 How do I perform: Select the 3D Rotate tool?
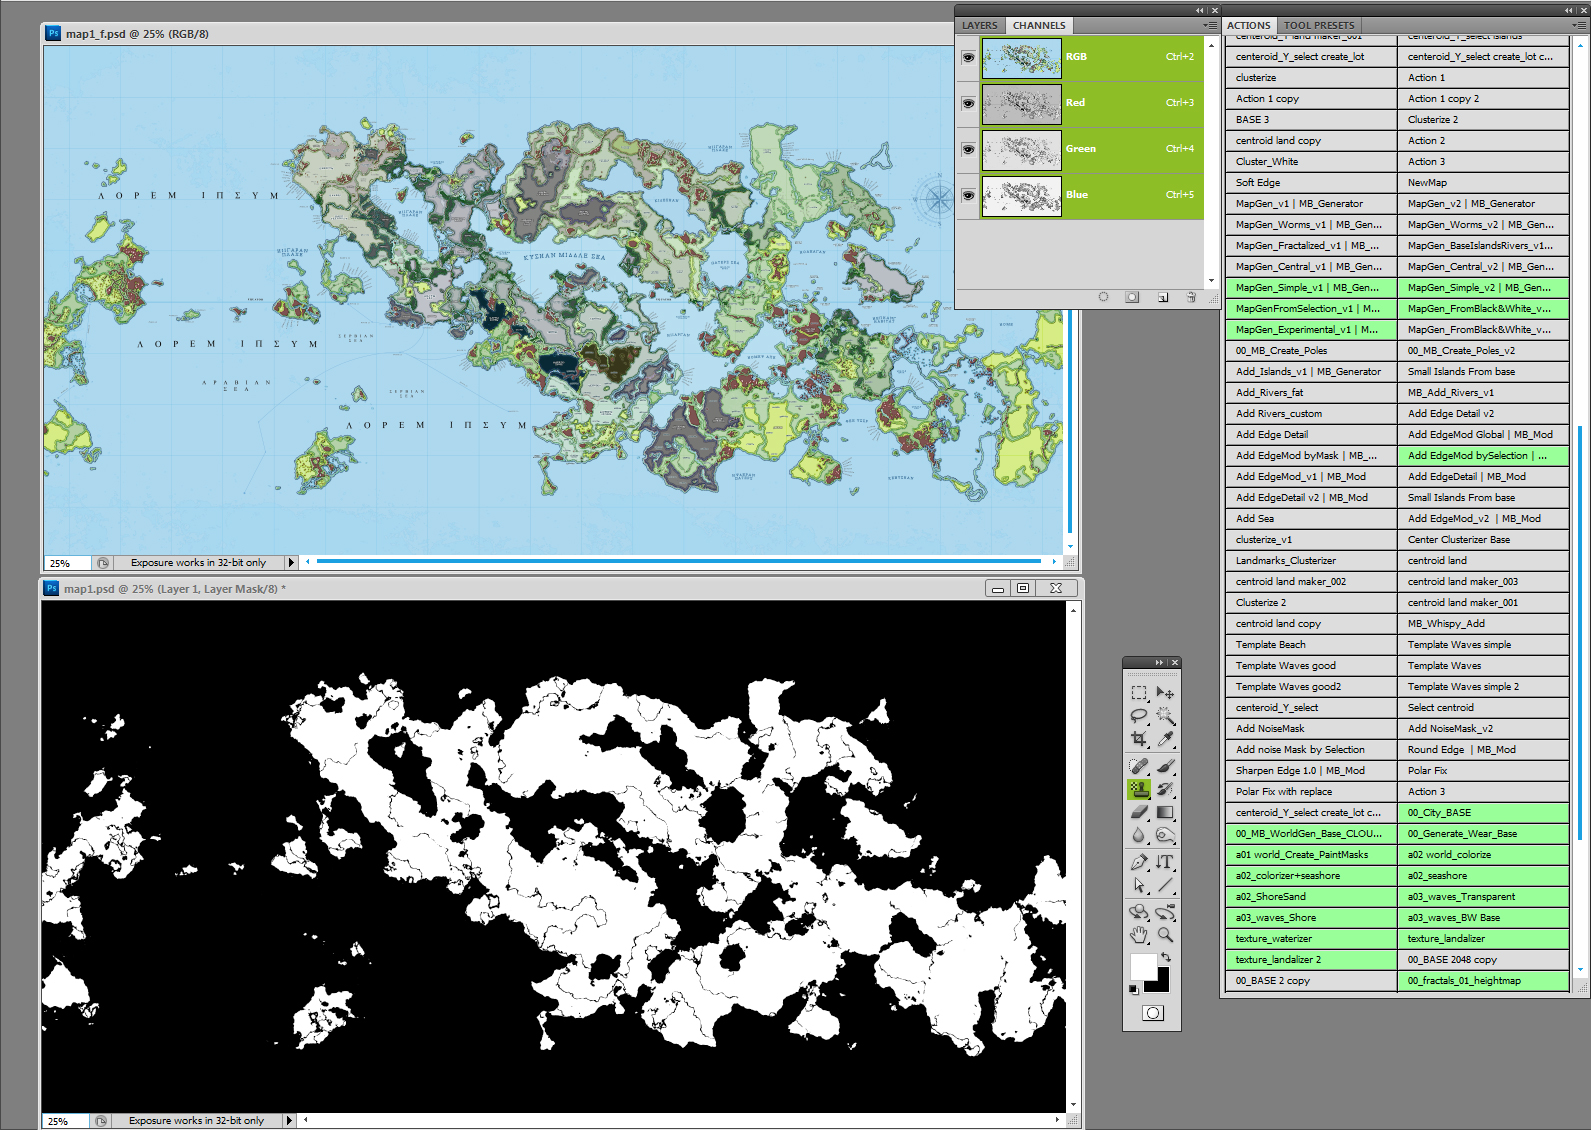point(1139,912)
